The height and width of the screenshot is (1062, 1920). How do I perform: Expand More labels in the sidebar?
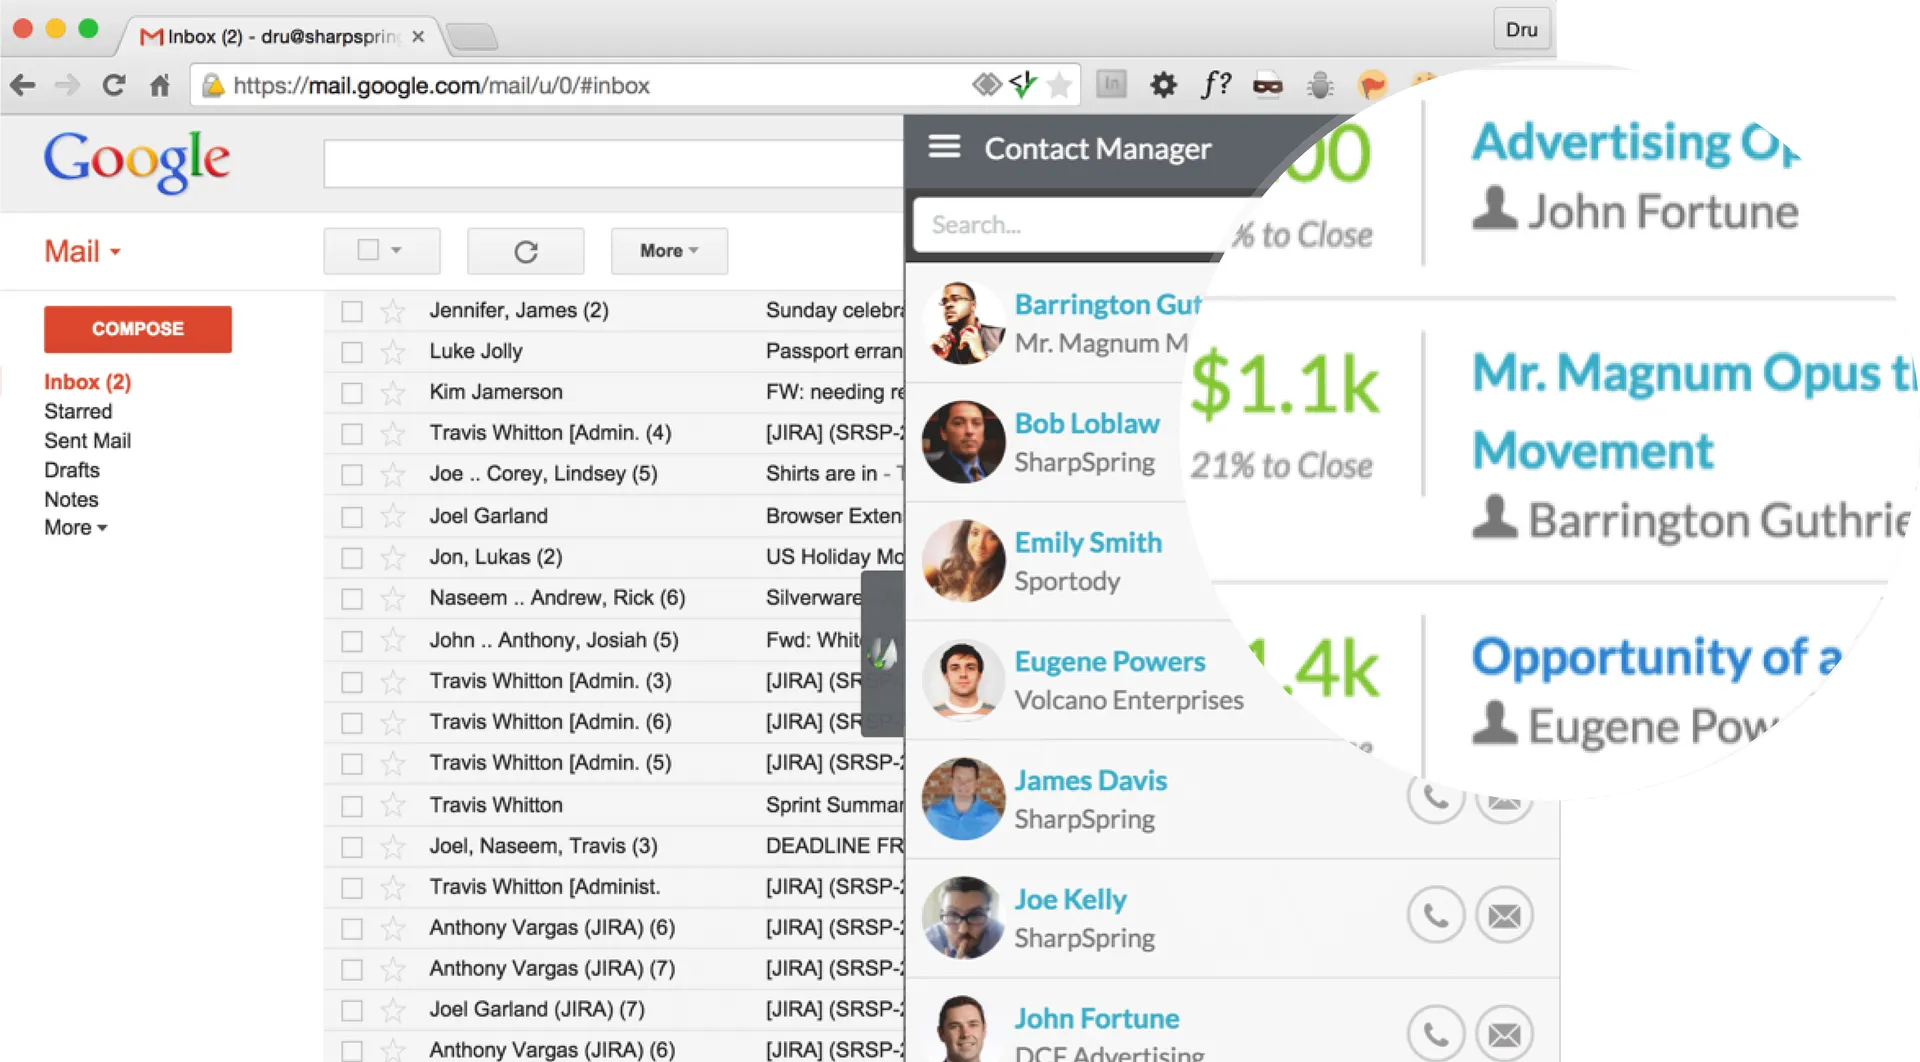(75, 528)
